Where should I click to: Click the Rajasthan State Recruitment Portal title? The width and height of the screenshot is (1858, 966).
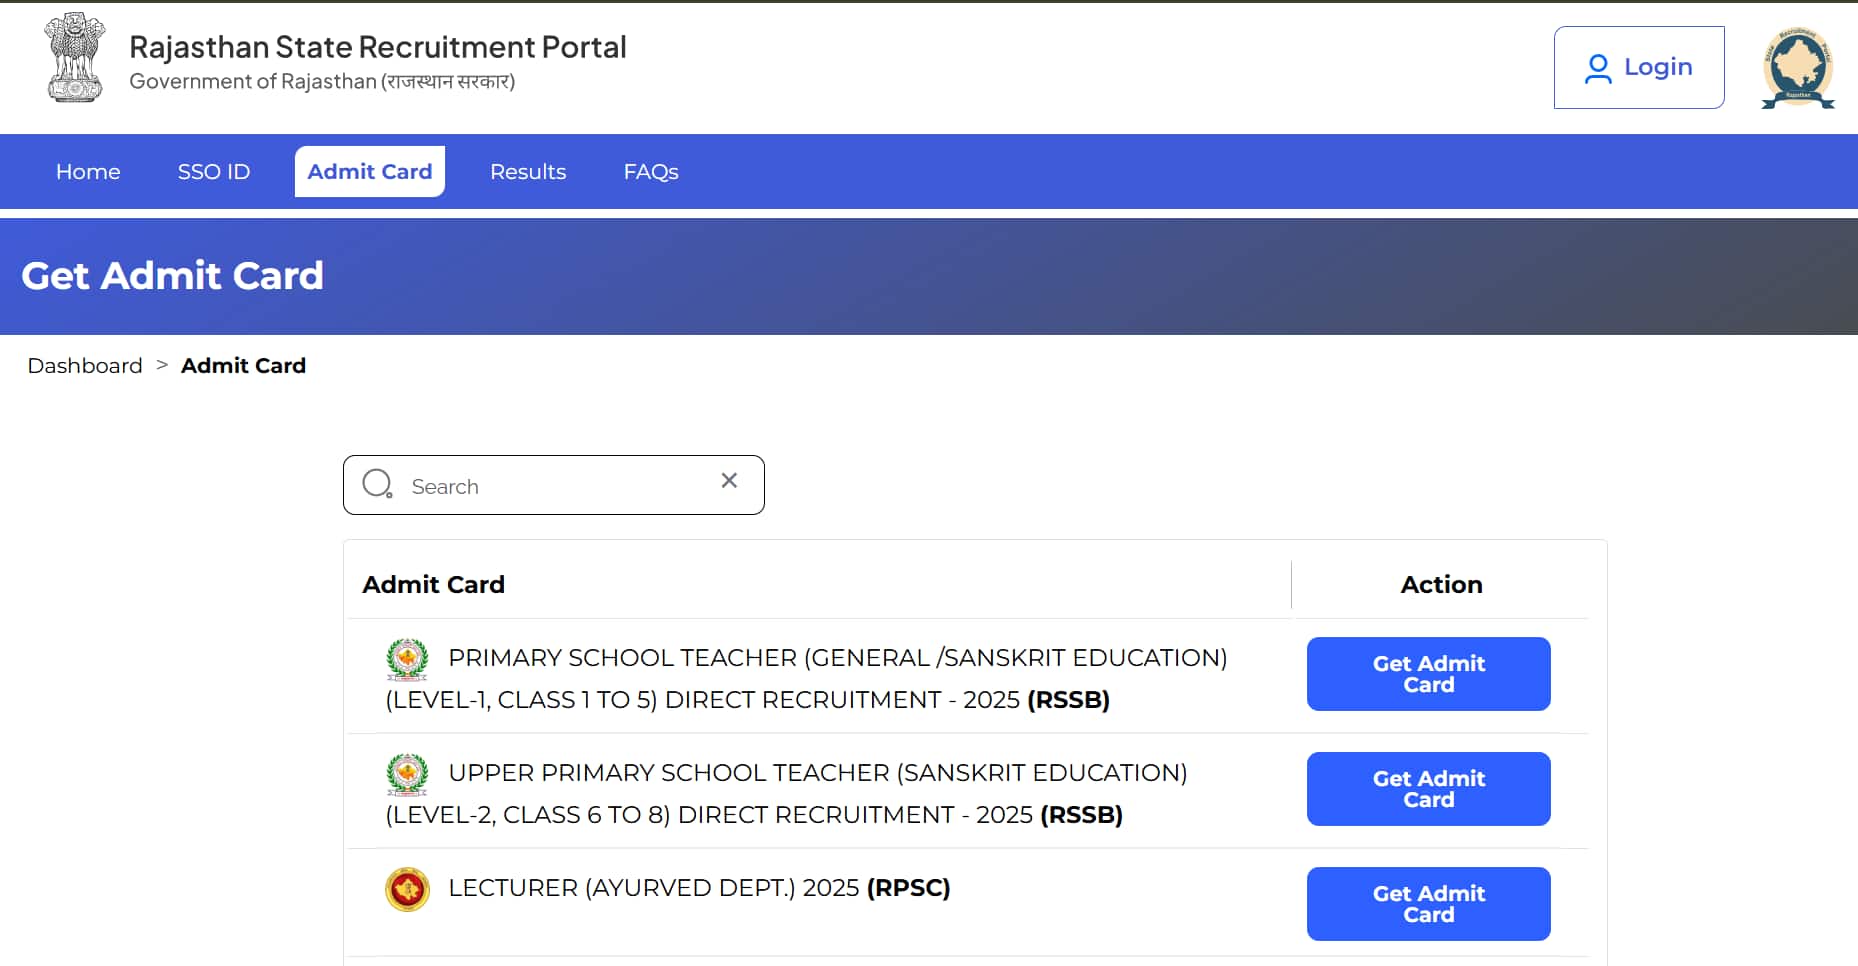378,47
